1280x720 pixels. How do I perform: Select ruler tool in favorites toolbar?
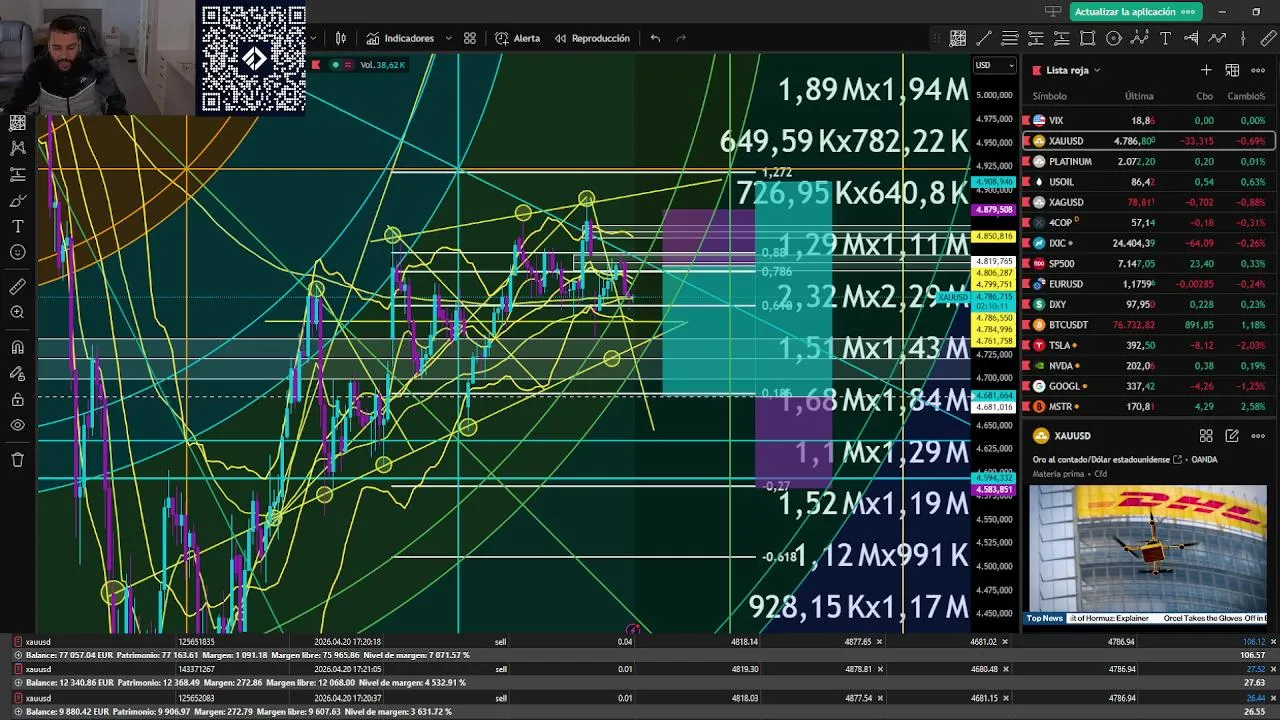coord(1268,38)
